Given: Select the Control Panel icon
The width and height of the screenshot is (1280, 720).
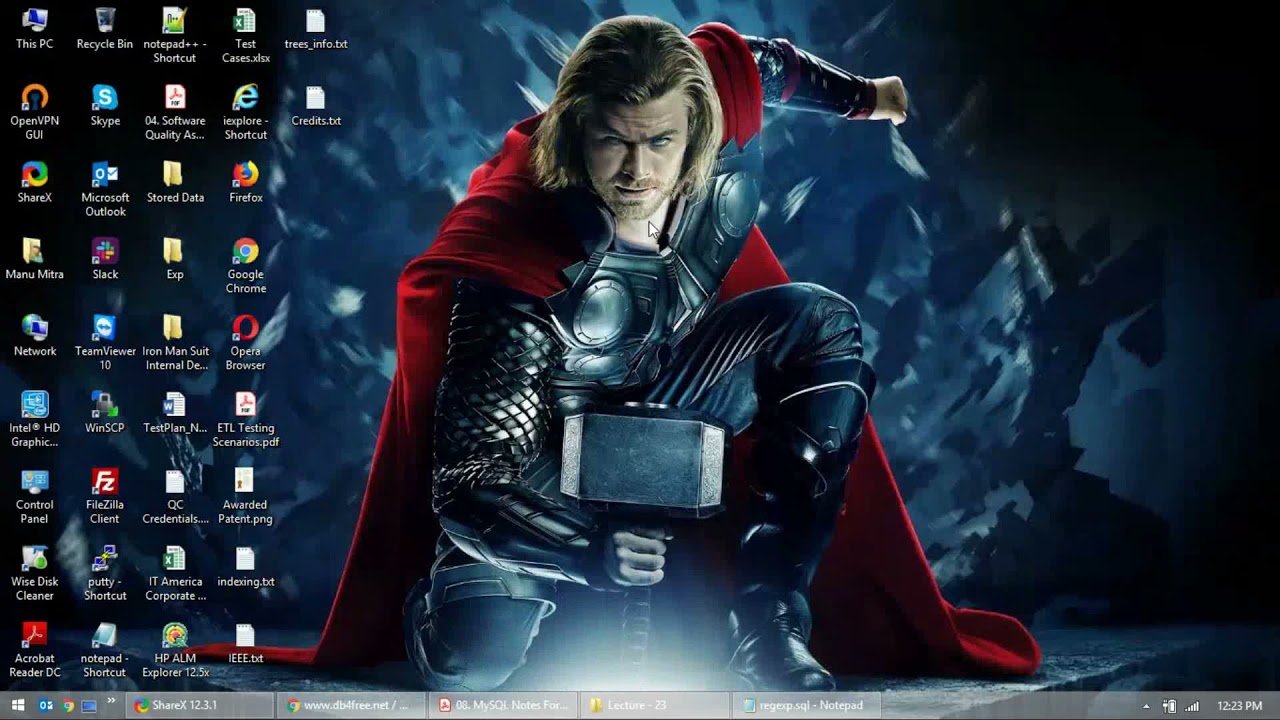Looking at the screenshot, I should (x=34, y=497).
